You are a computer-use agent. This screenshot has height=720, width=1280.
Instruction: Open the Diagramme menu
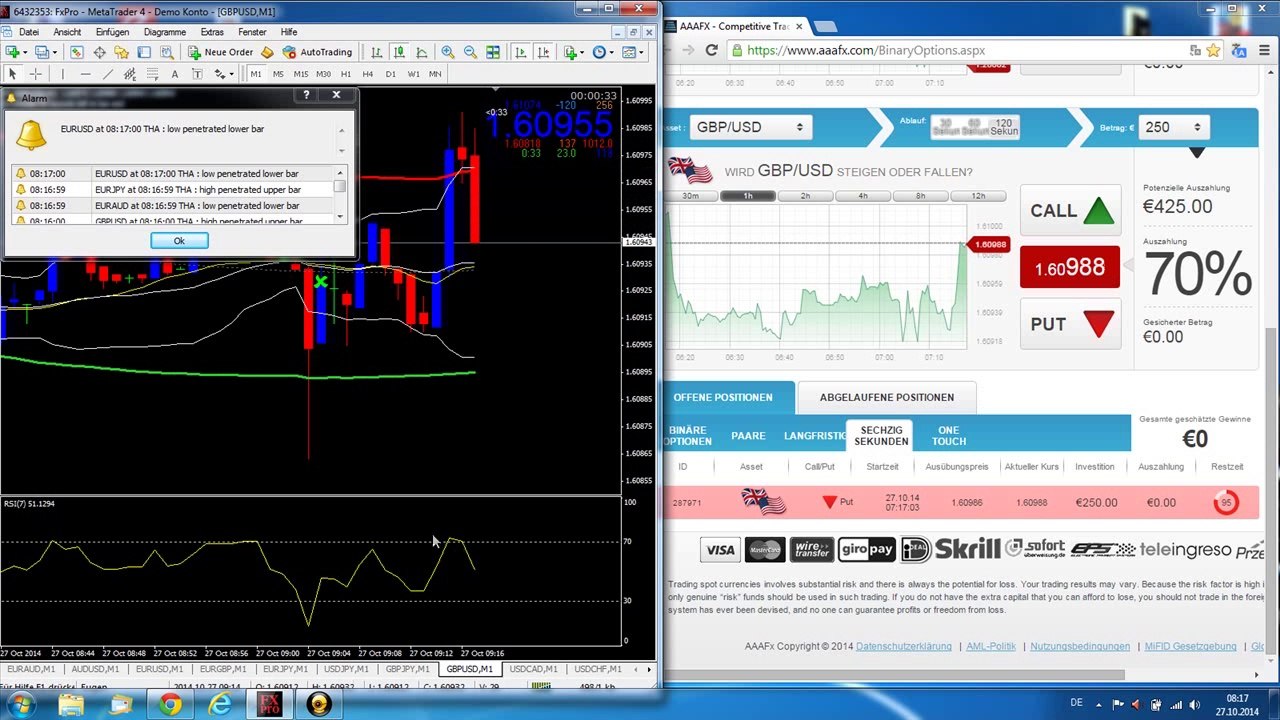tap(165, 32)
